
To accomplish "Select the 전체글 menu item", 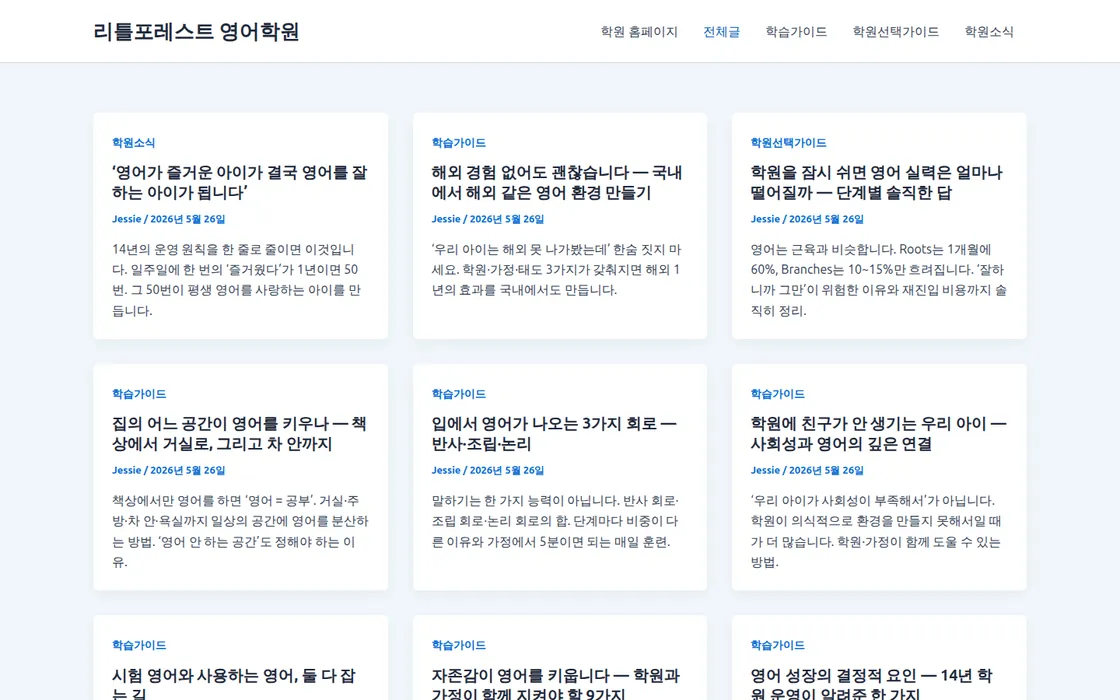I will (x=721, y=31).
